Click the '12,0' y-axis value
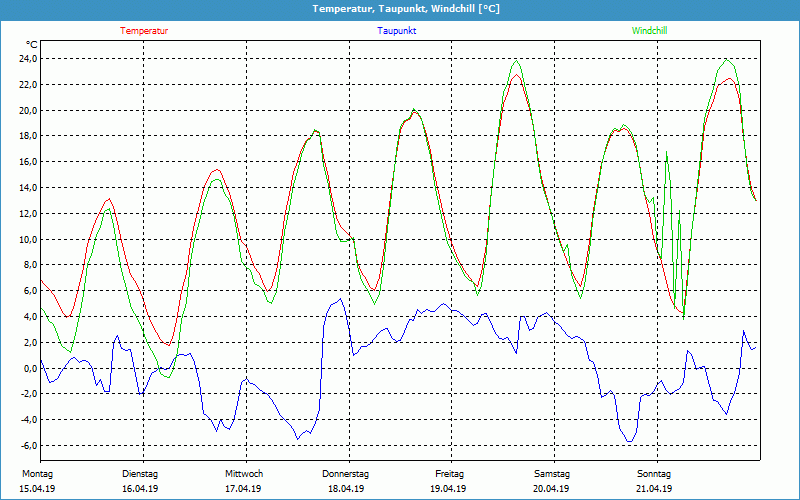 [x=29, y=213]
